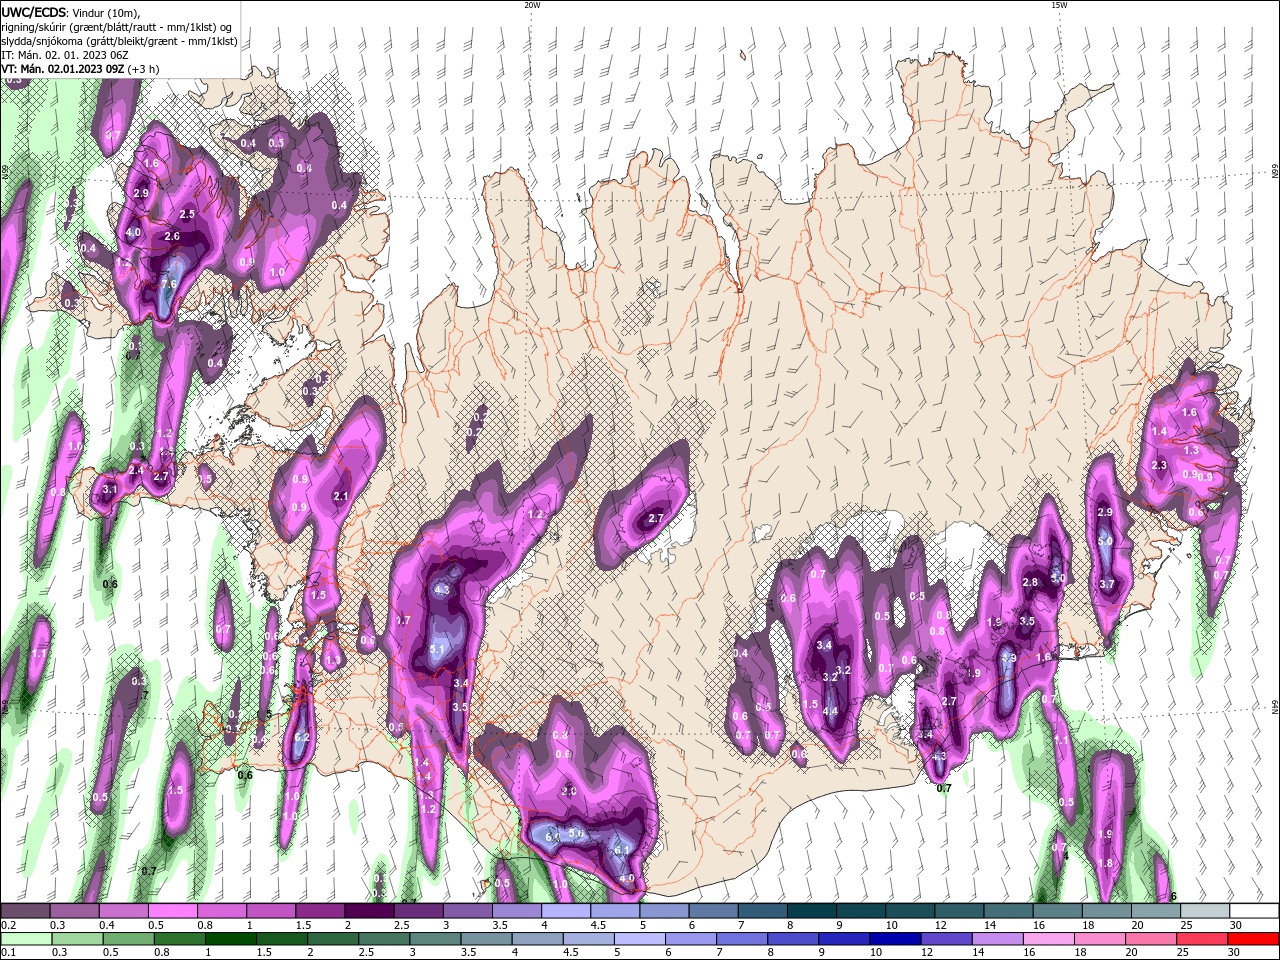Viewport: 1280px width, 960px height.
Task: Click the bright pink swatch between 0.5 and 0.8
Action: coord(172,911)
